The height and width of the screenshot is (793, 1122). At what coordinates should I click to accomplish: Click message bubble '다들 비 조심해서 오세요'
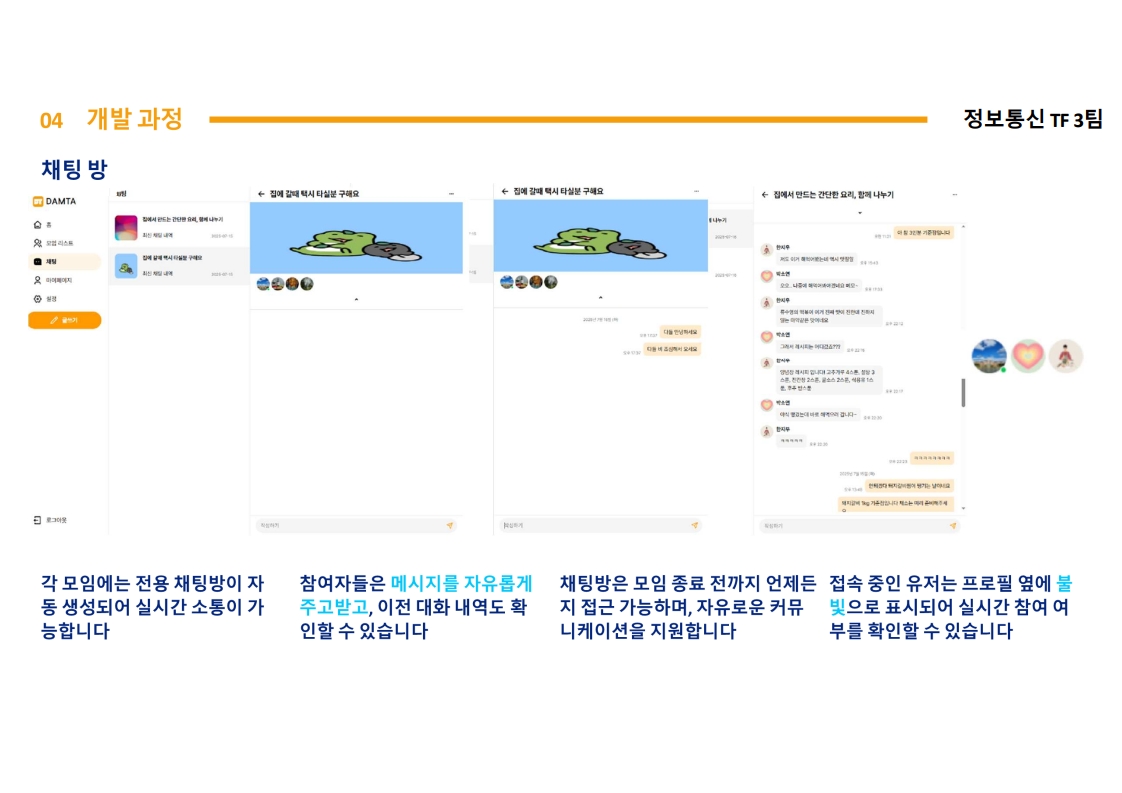(672, 349)
